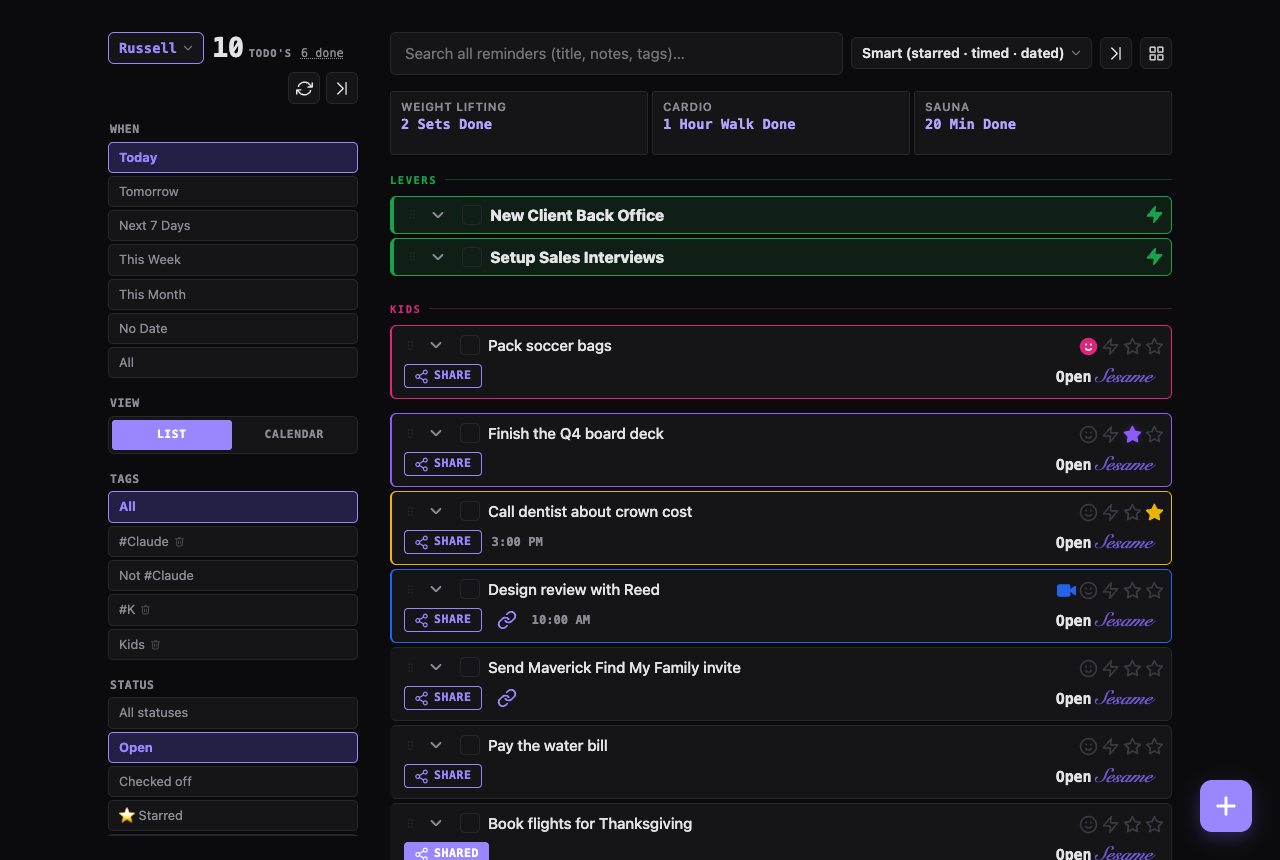The height and width of the screenshot is (860, 1280).
Task: Select the Tomorrow filter under When
Action: 233,191
